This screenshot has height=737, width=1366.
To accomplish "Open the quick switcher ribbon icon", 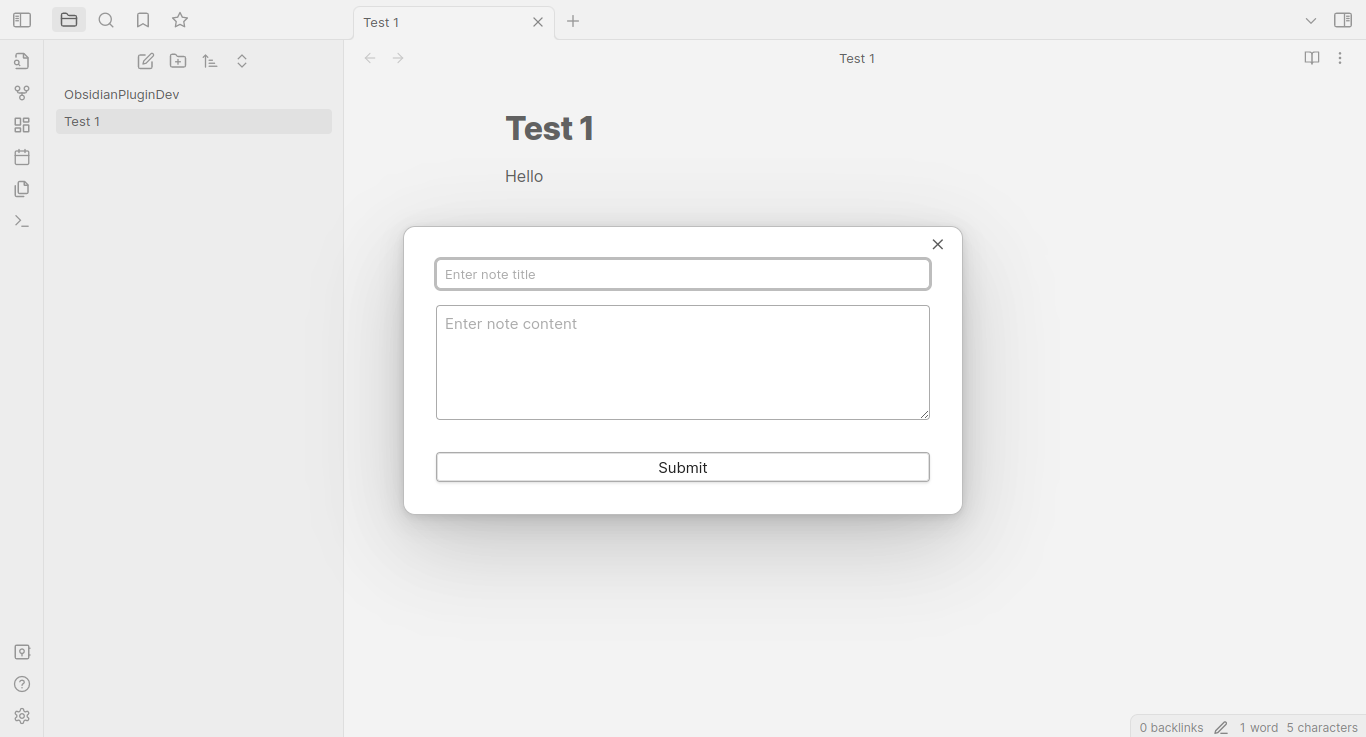I will click(x=22, y=61).
